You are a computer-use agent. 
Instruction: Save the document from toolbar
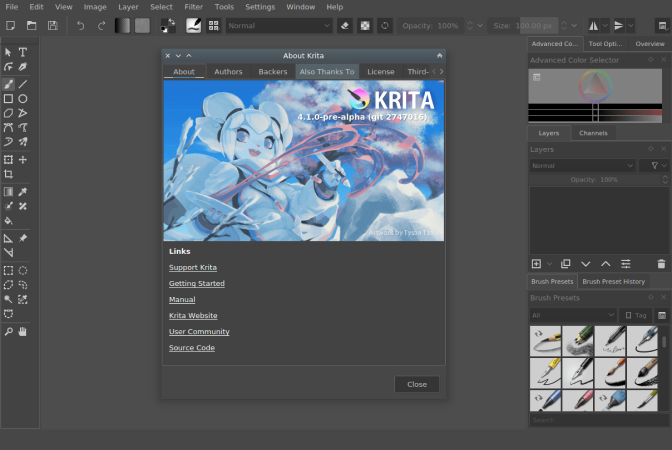pyautogui.click(x=52, y=26)
